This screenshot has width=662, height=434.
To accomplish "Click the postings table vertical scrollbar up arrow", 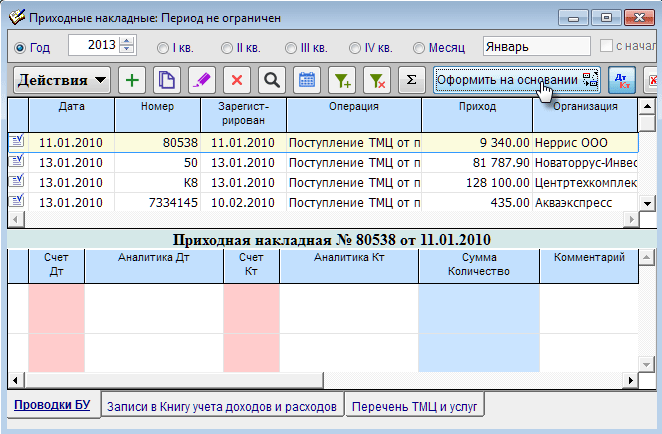I will [x=646, y=257].
